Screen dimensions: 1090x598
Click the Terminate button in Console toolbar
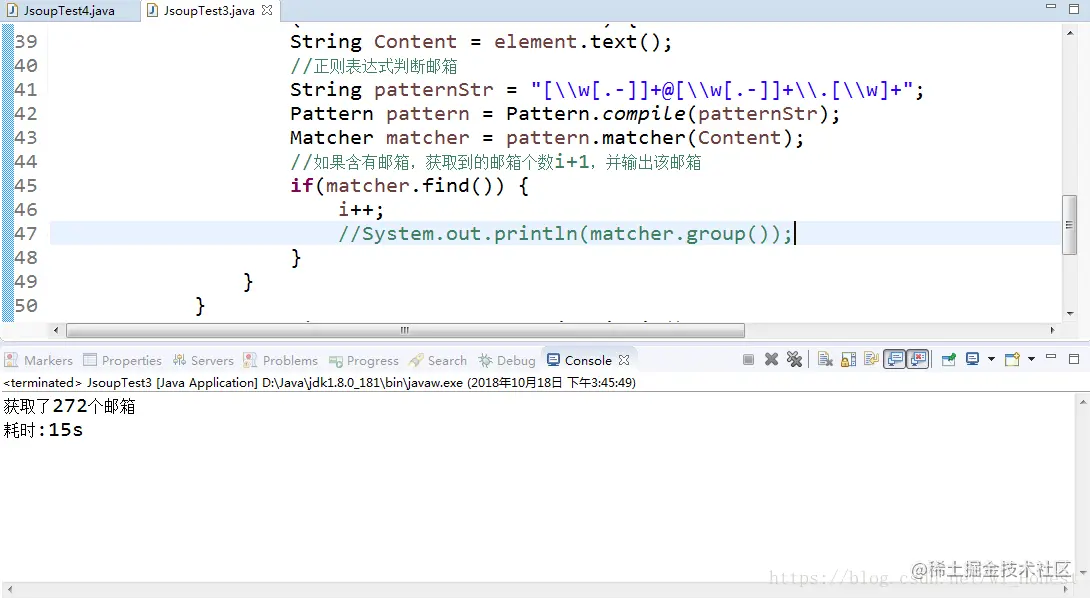pos(748,359)
